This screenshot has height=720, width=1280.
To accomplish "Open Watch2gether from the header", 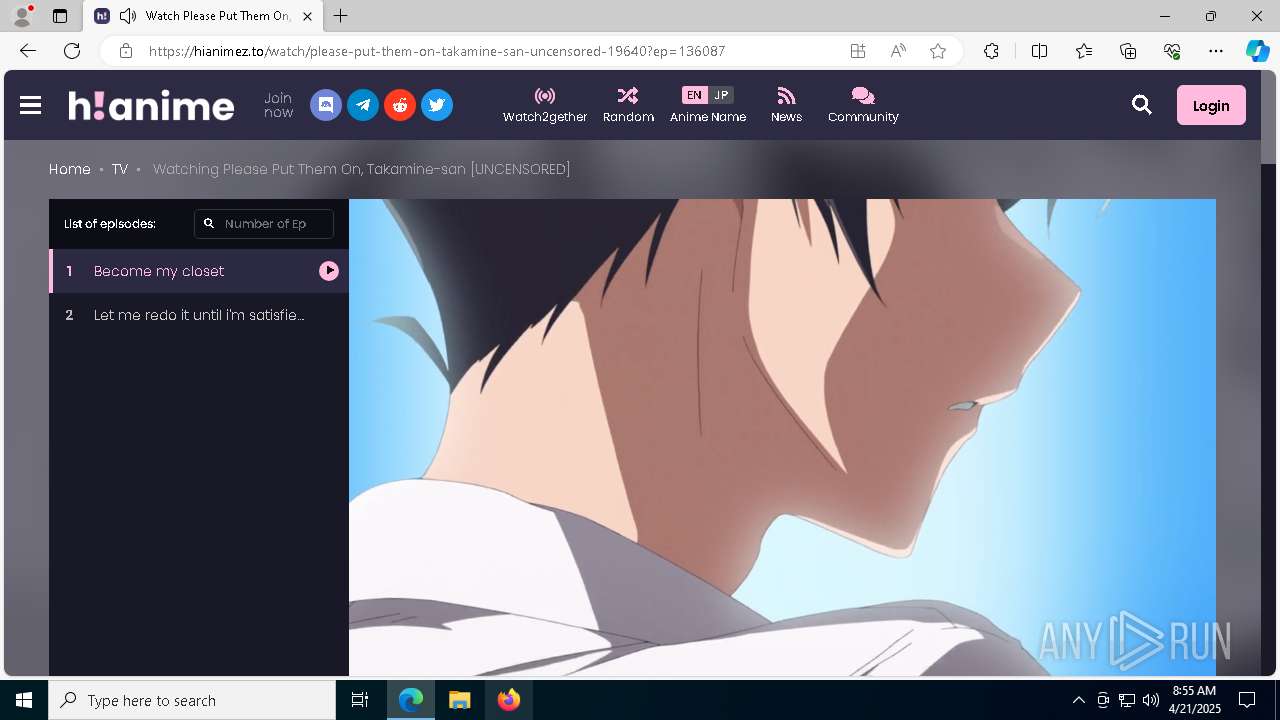I will [x=545, y=105].
